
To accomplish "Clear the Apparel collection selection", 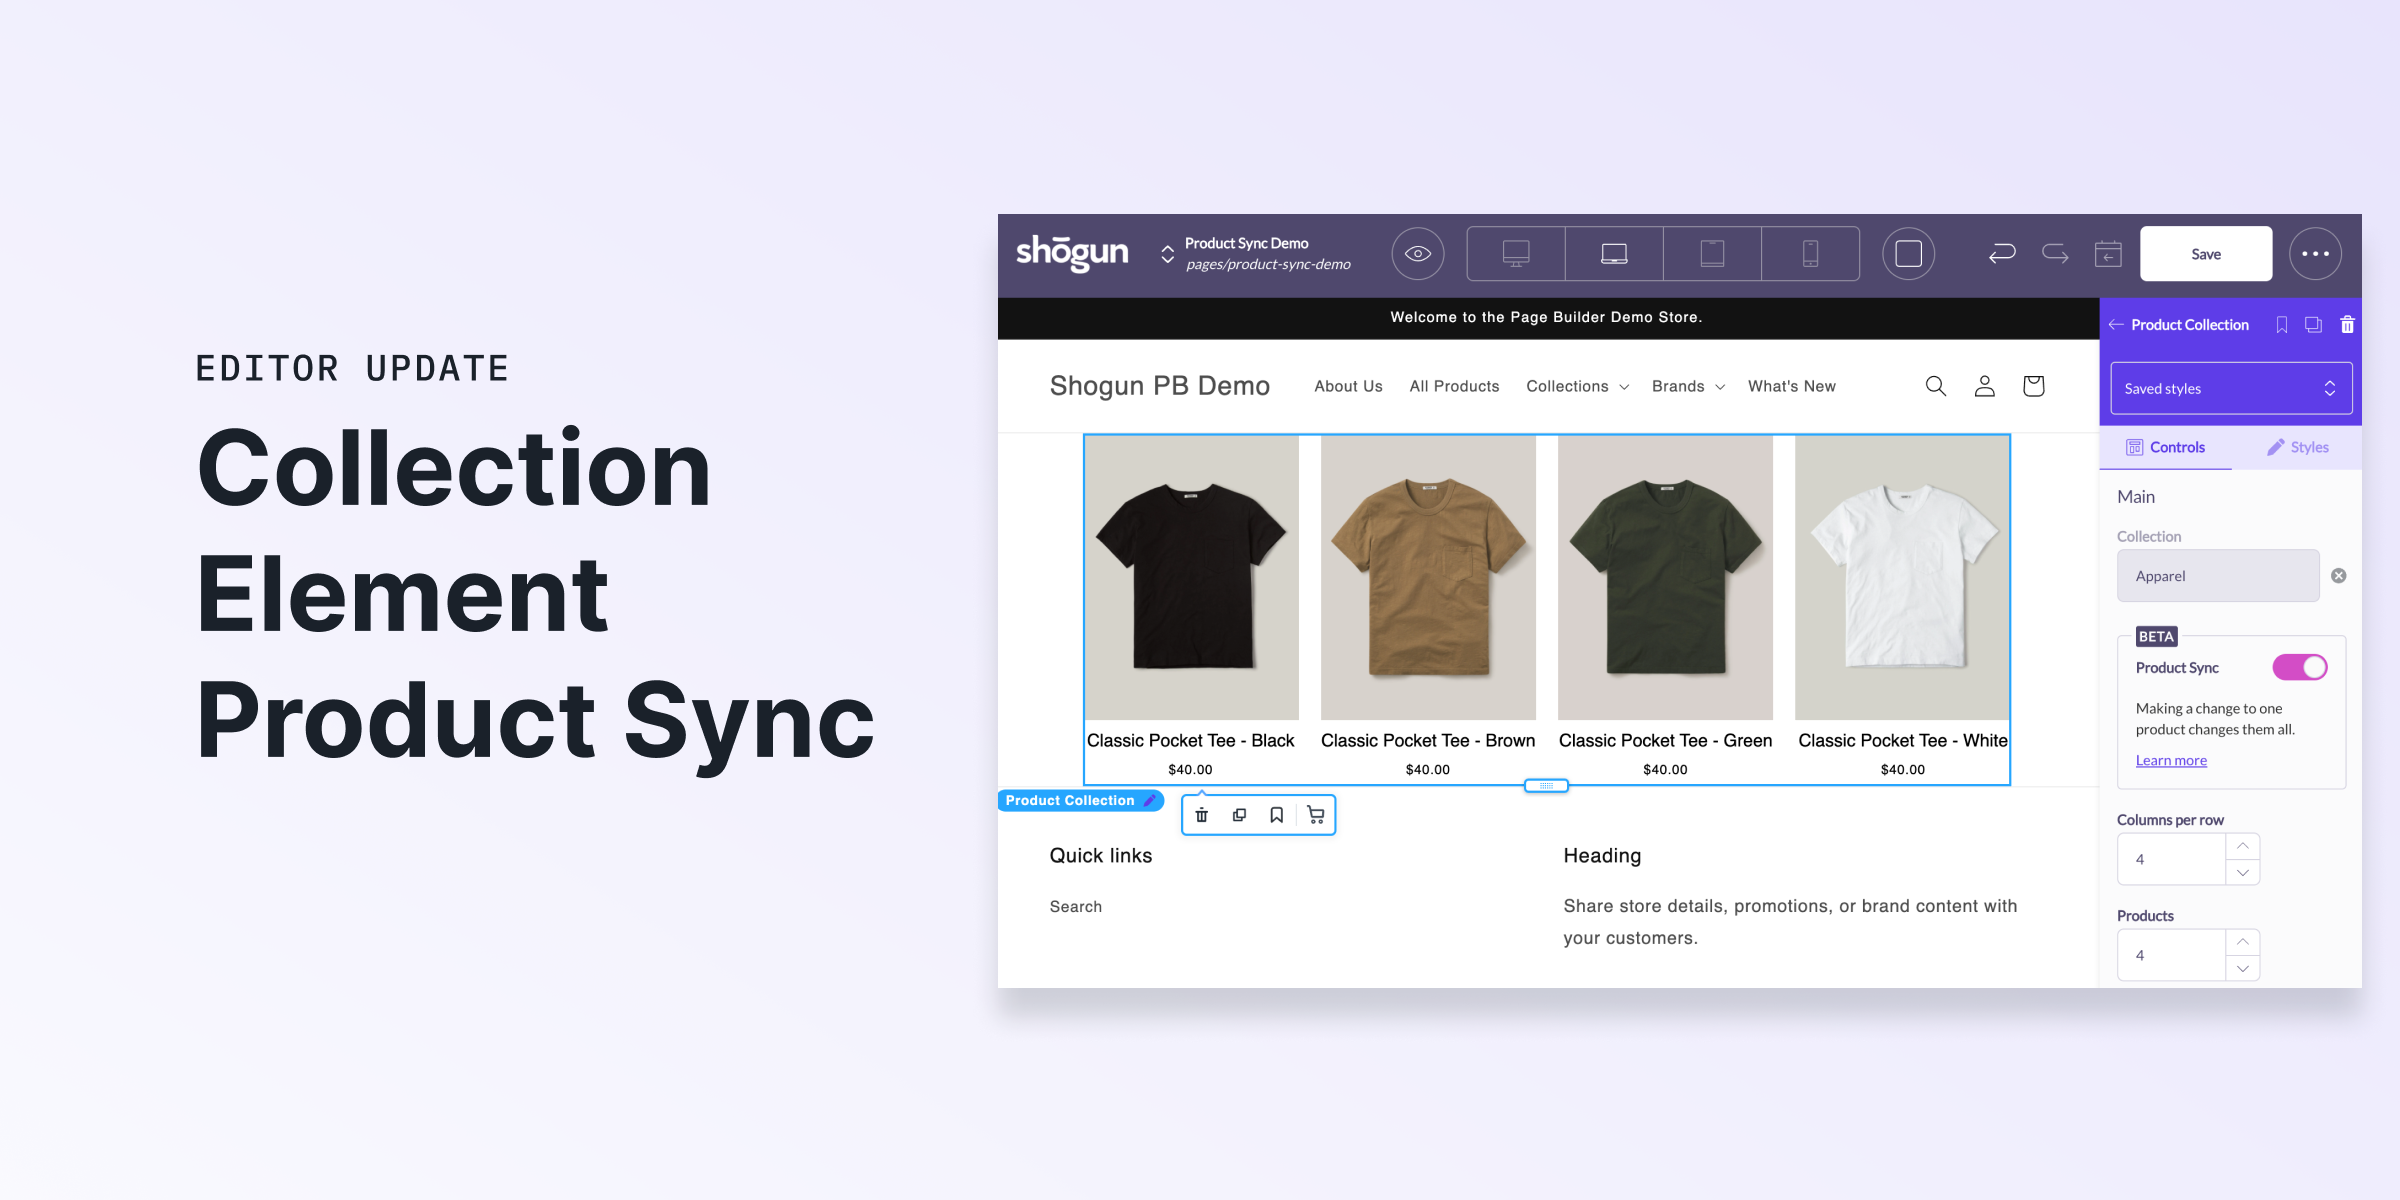I will click(2339, 576).
